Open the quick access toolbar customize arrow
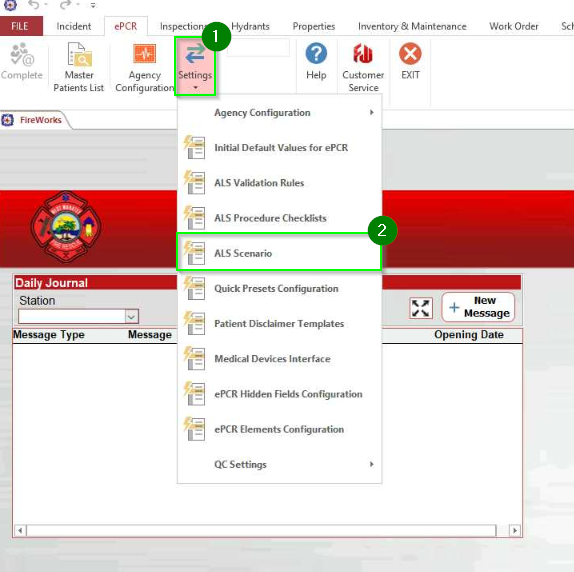This screenshot has height=572, width=574. [x=93, y=5]
